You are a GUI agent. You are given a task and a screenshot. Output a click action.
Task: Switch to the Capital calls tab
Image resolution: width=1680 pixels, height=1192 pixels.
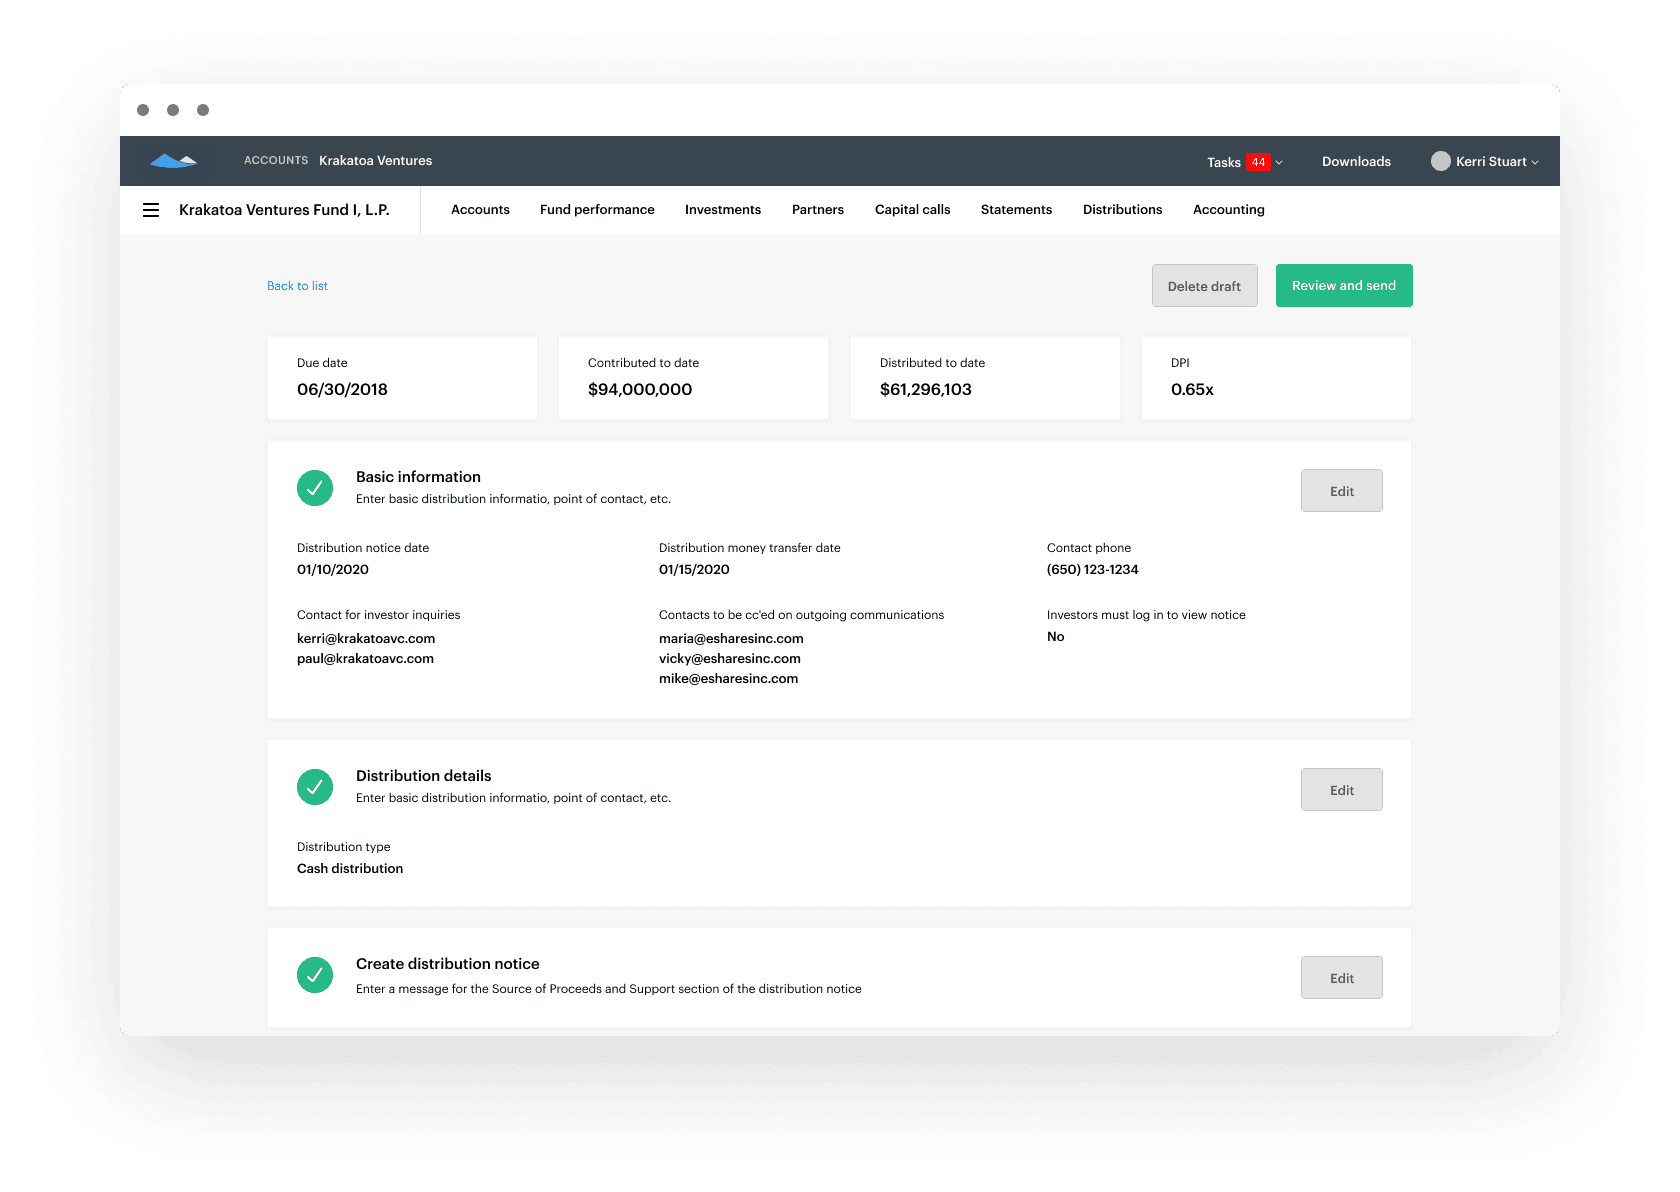(x=911, y=209)
